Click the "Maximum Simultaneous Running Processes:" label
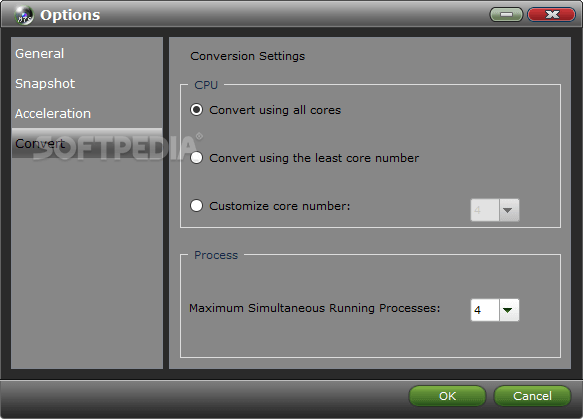The width and height of the screenshot is (583, 419). click(315, 308)
